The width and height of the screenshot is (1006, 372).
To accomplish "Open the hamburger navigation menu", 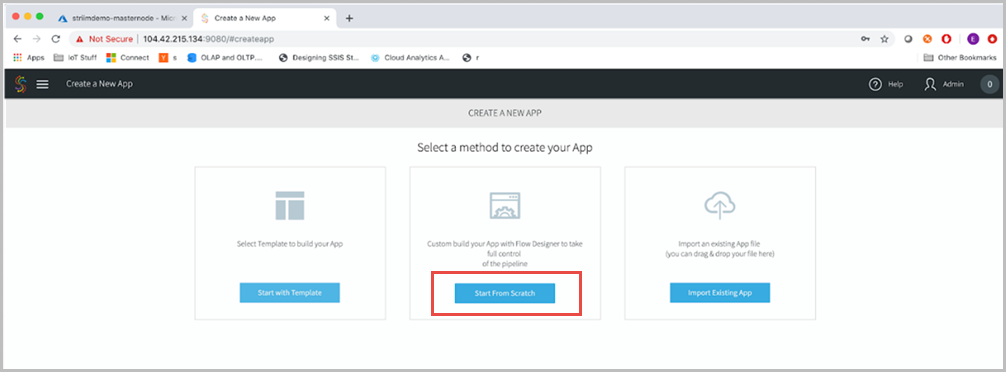I will tap(42, 84).
